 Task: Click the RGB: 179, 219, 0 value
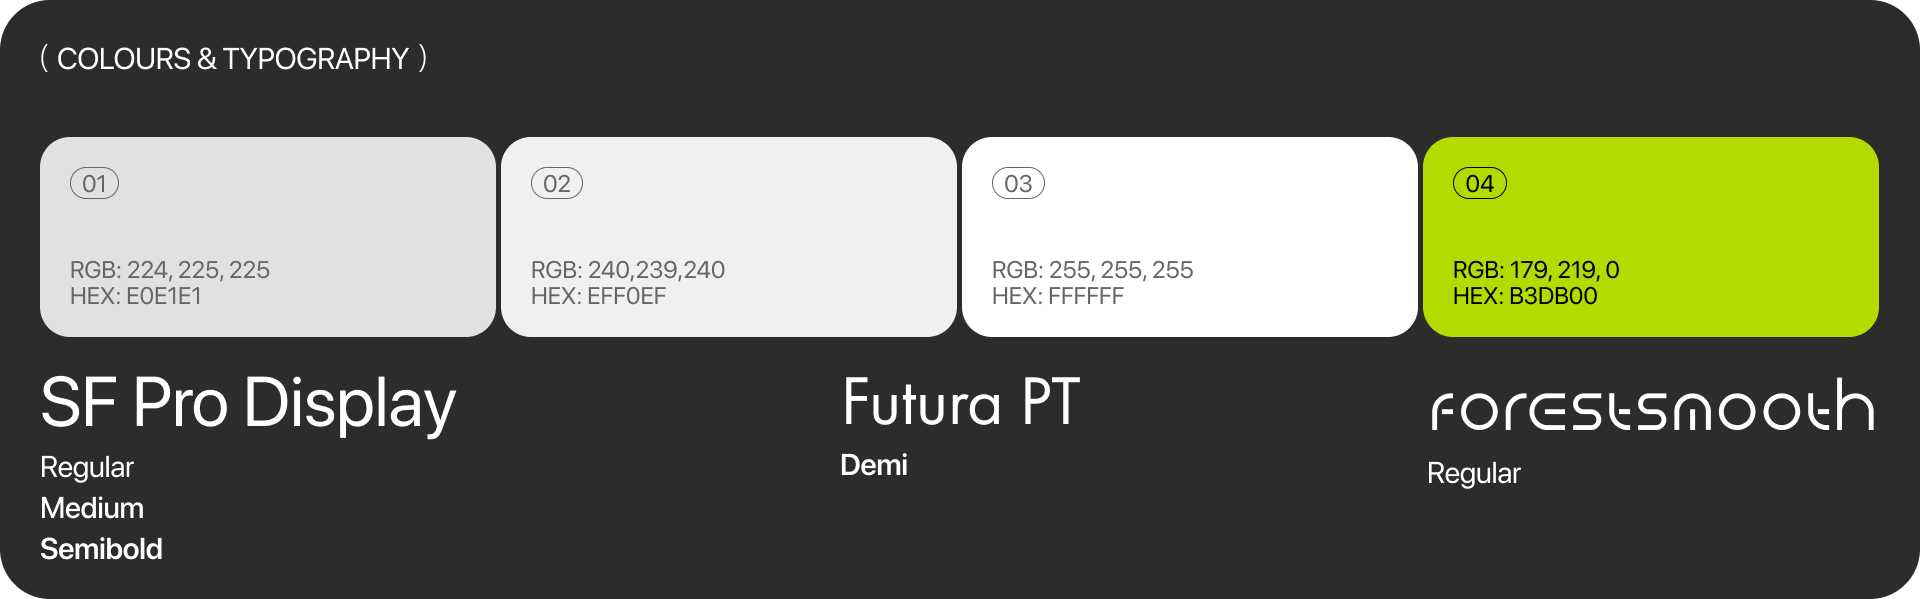coord(1535,270)
